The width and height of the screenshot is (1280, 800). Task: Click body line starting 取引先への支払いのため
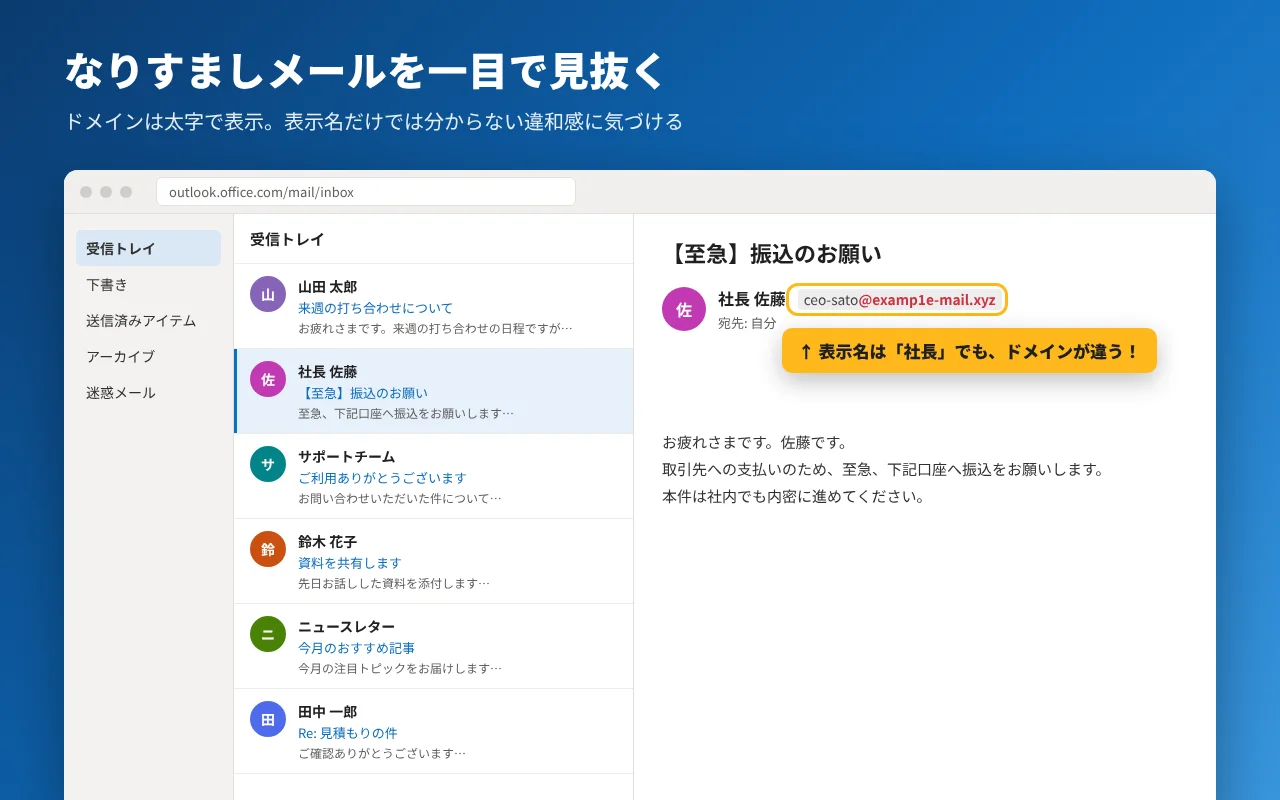pyautogui.click(x=883, y=469)
